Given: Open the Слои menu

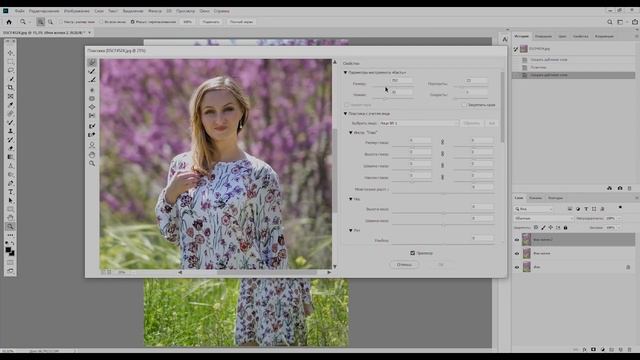Looking at the screenshot, I should [99, 11].
